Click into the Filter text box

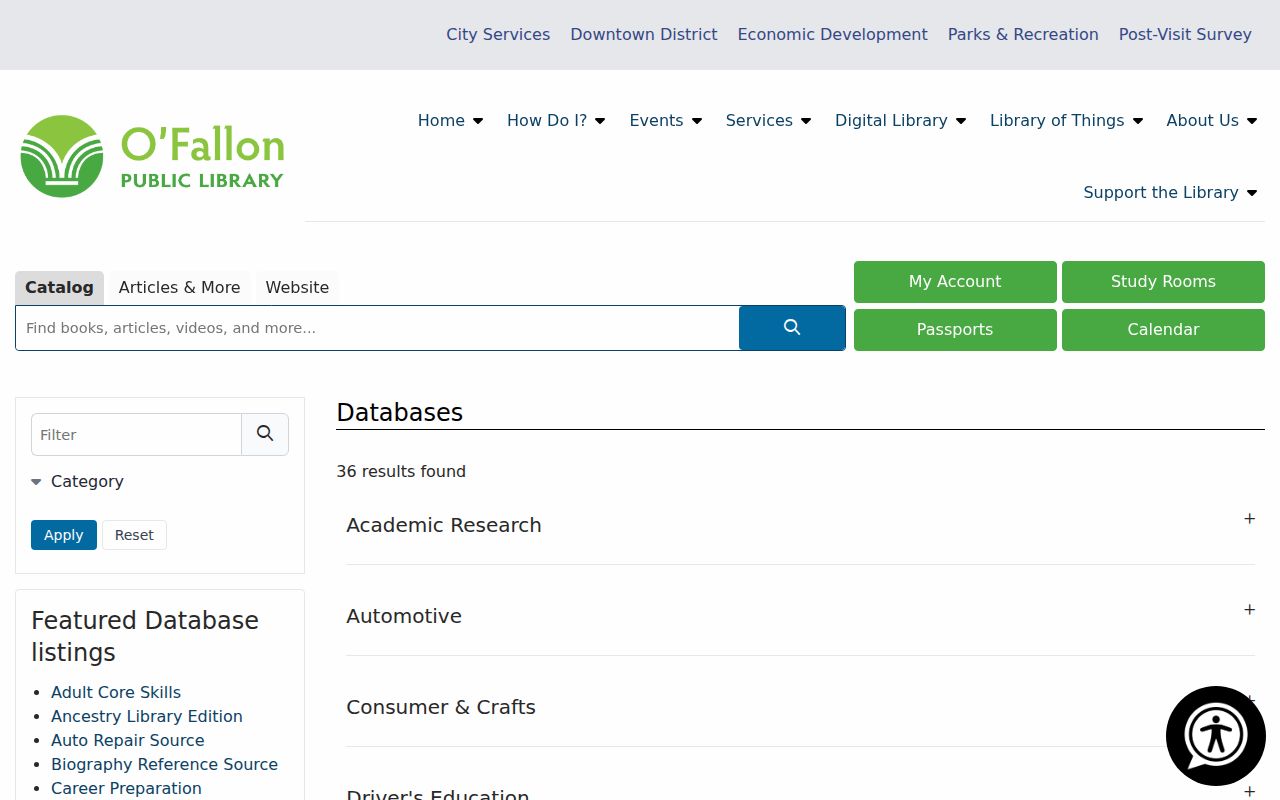[136, 434]
